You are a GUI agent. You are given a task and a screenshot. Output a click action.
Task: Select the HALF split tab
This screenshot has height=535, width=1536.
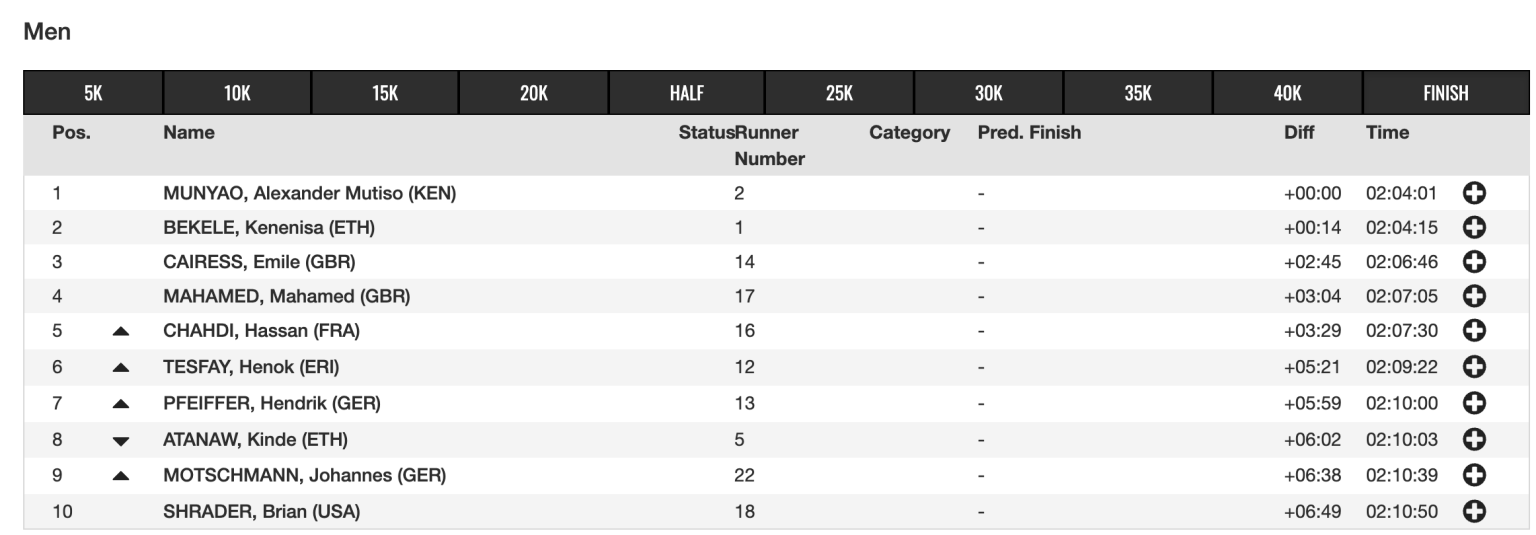click(687, 93)
